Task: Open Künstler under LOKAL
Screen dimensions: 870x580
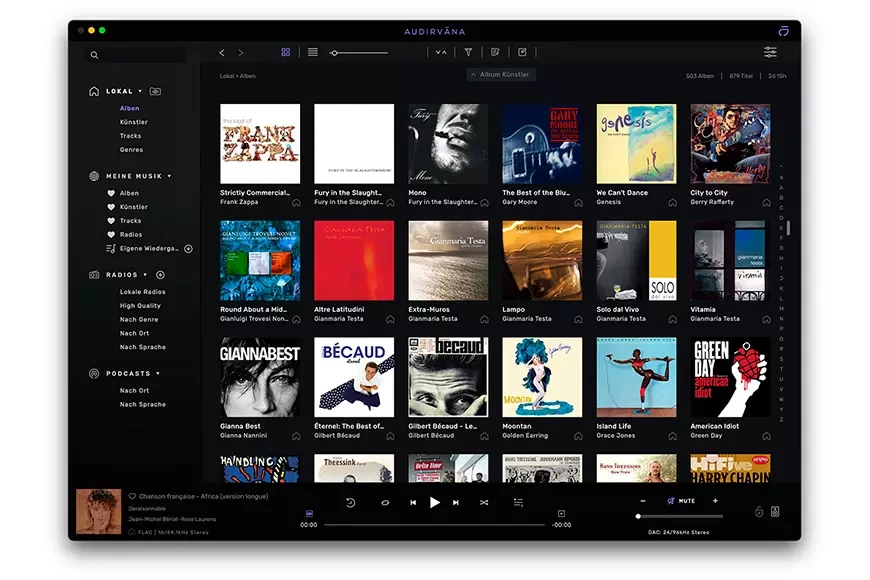Action: (x=133, y=122)
